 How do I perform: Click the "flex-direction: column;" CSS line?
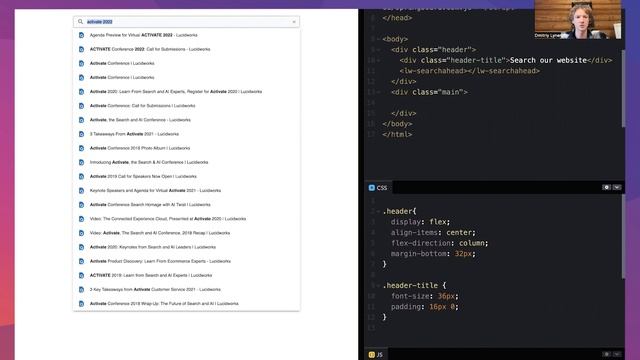tap(440, 243)
